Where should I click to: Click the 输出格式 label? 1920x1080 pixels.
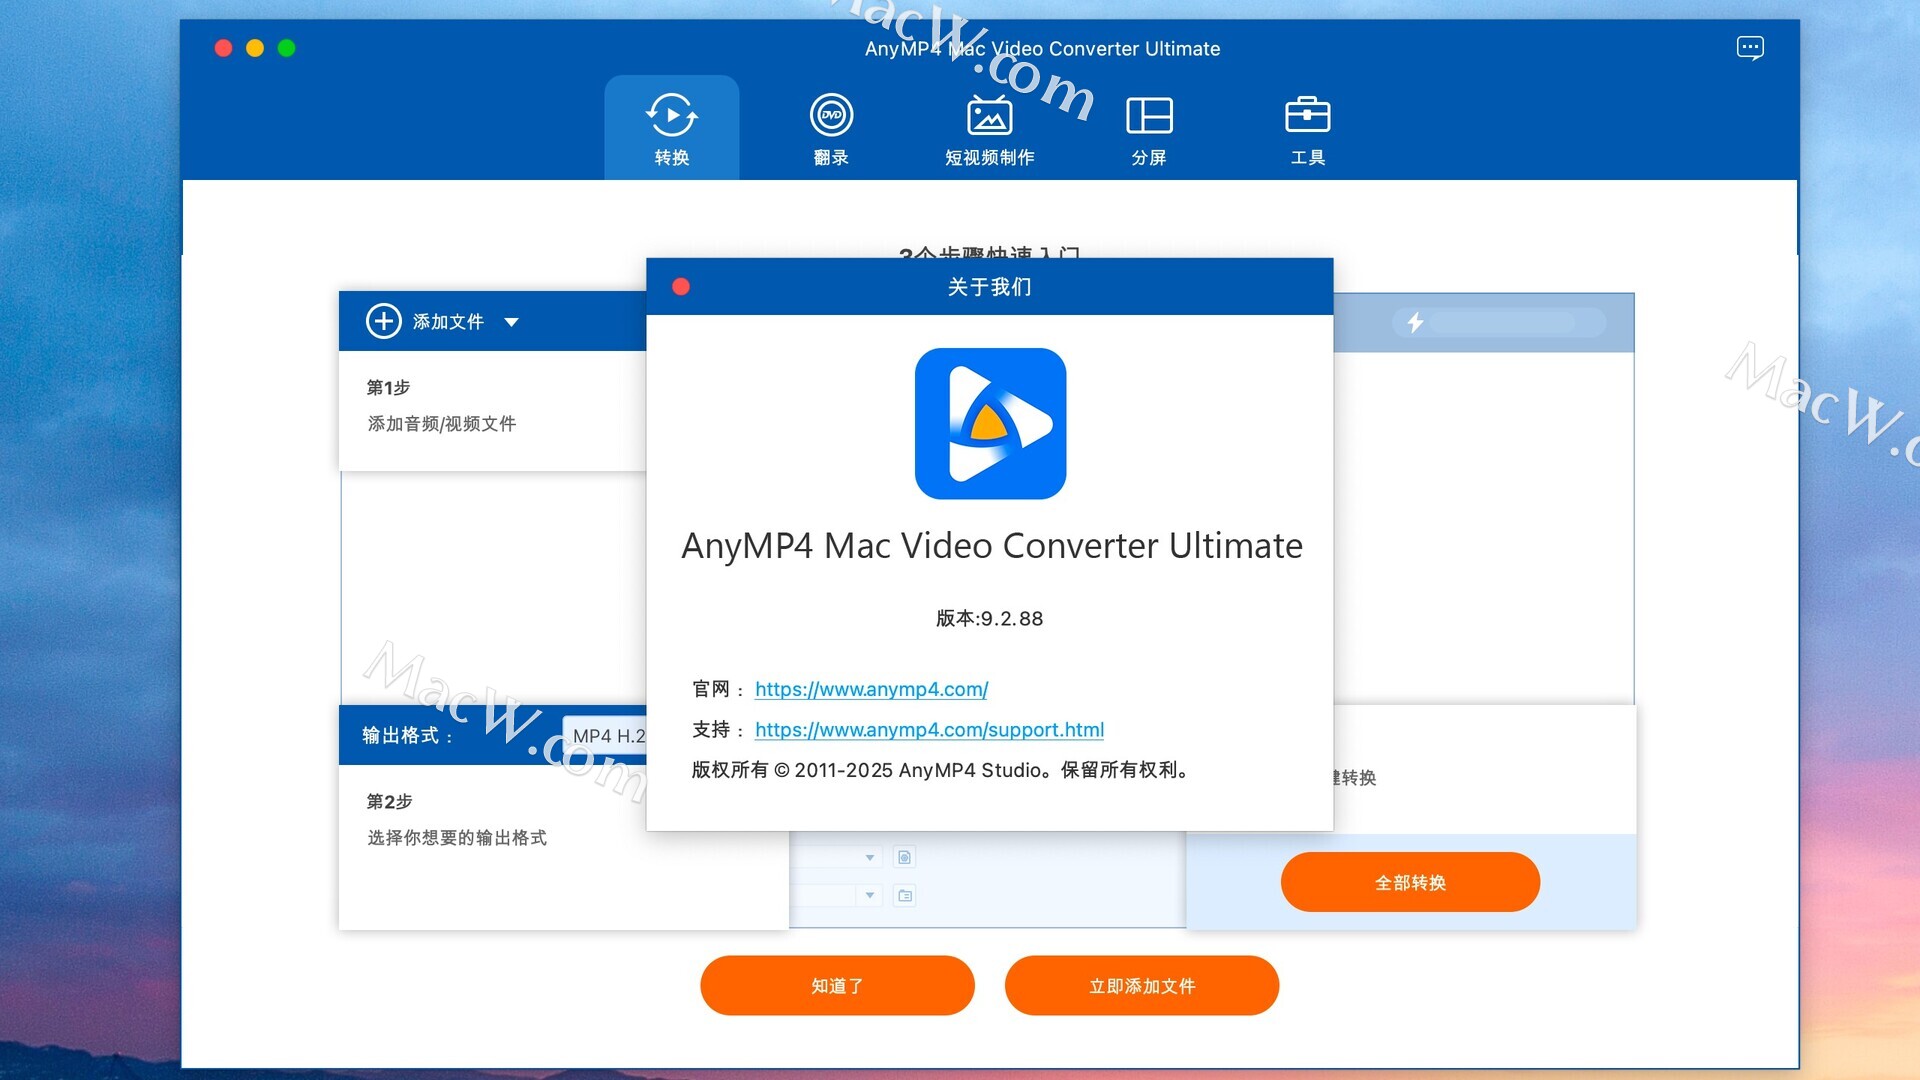[408, 736]
